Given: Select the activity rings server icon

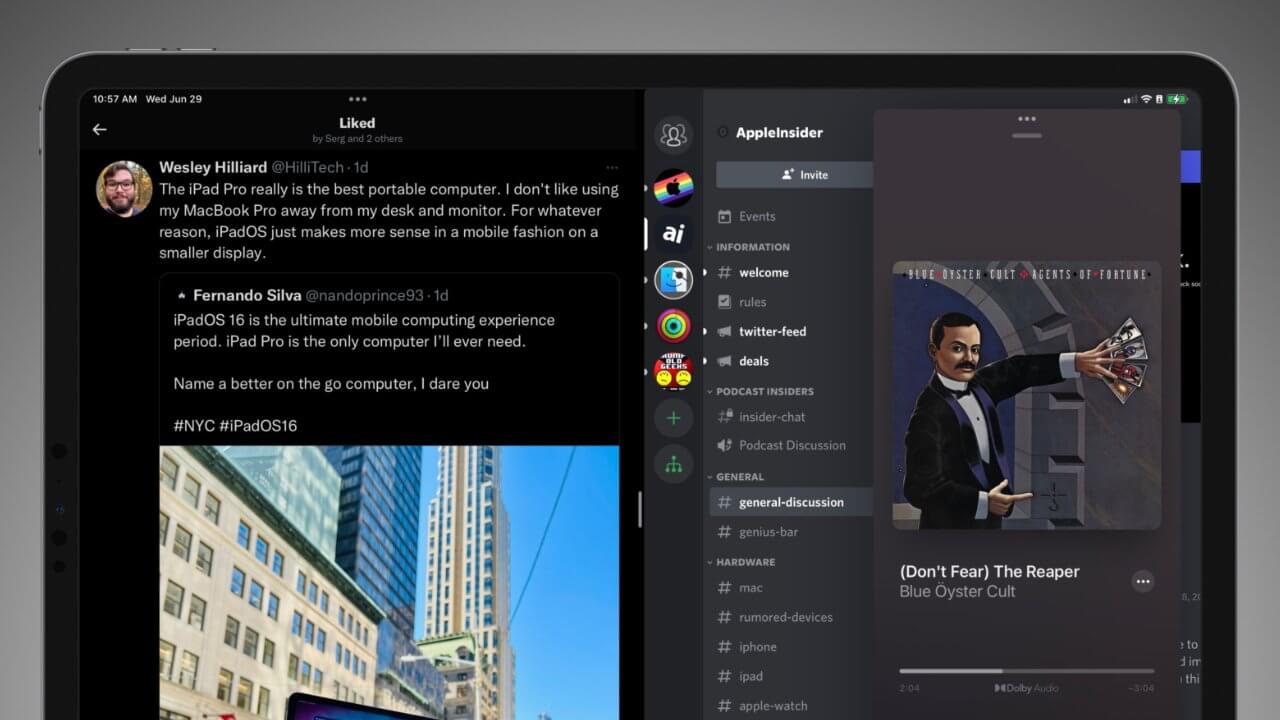Looking at the screenshot, I should click(x=673, y=326).
